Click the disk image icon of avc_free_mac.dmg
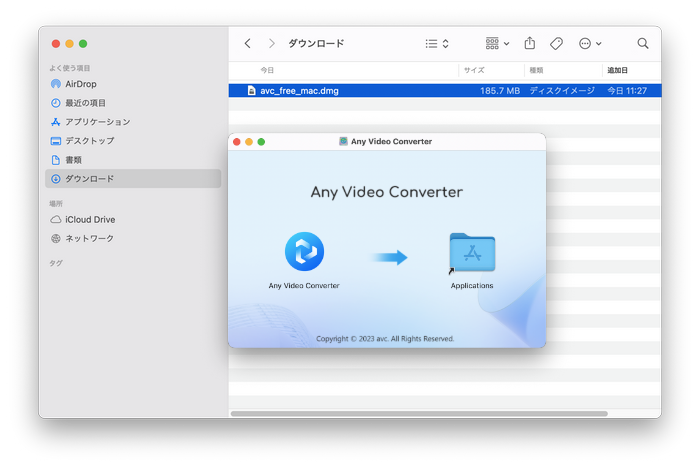The image size is (700, 469). coord(251,91)
